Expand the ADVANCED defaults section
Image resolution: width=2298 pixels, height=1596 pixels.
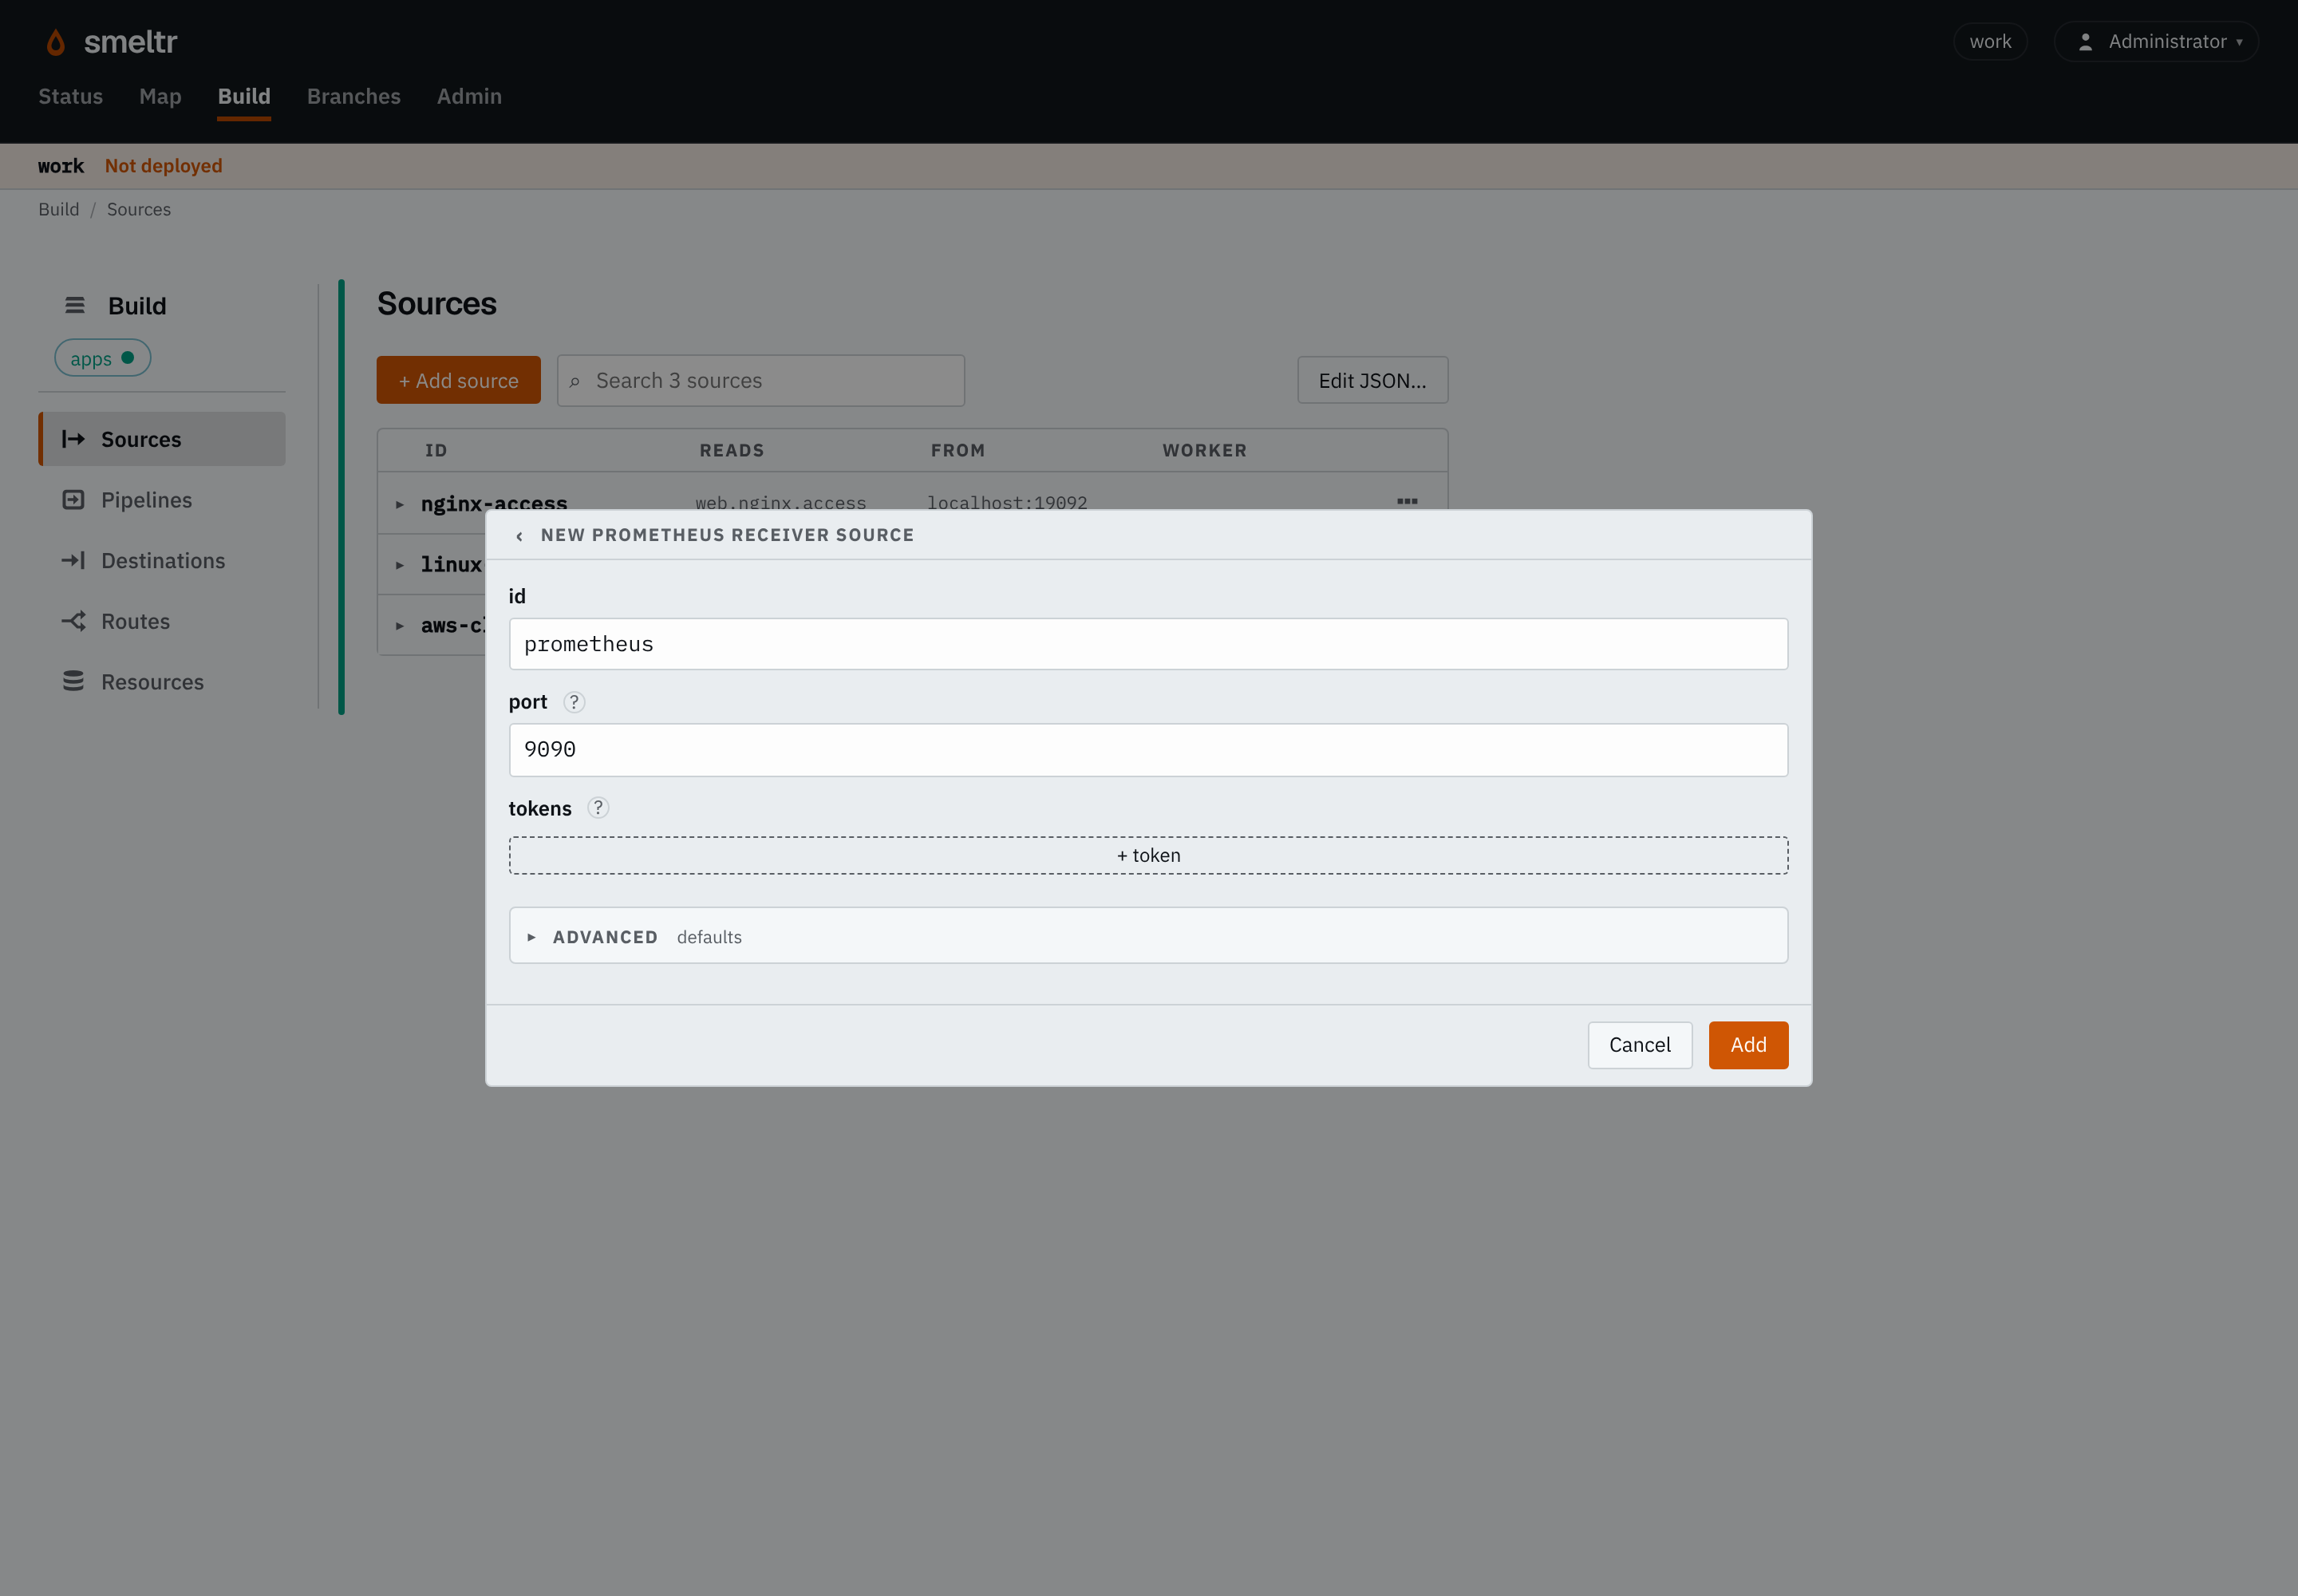pyautogui.click(x=1148, y=936)
